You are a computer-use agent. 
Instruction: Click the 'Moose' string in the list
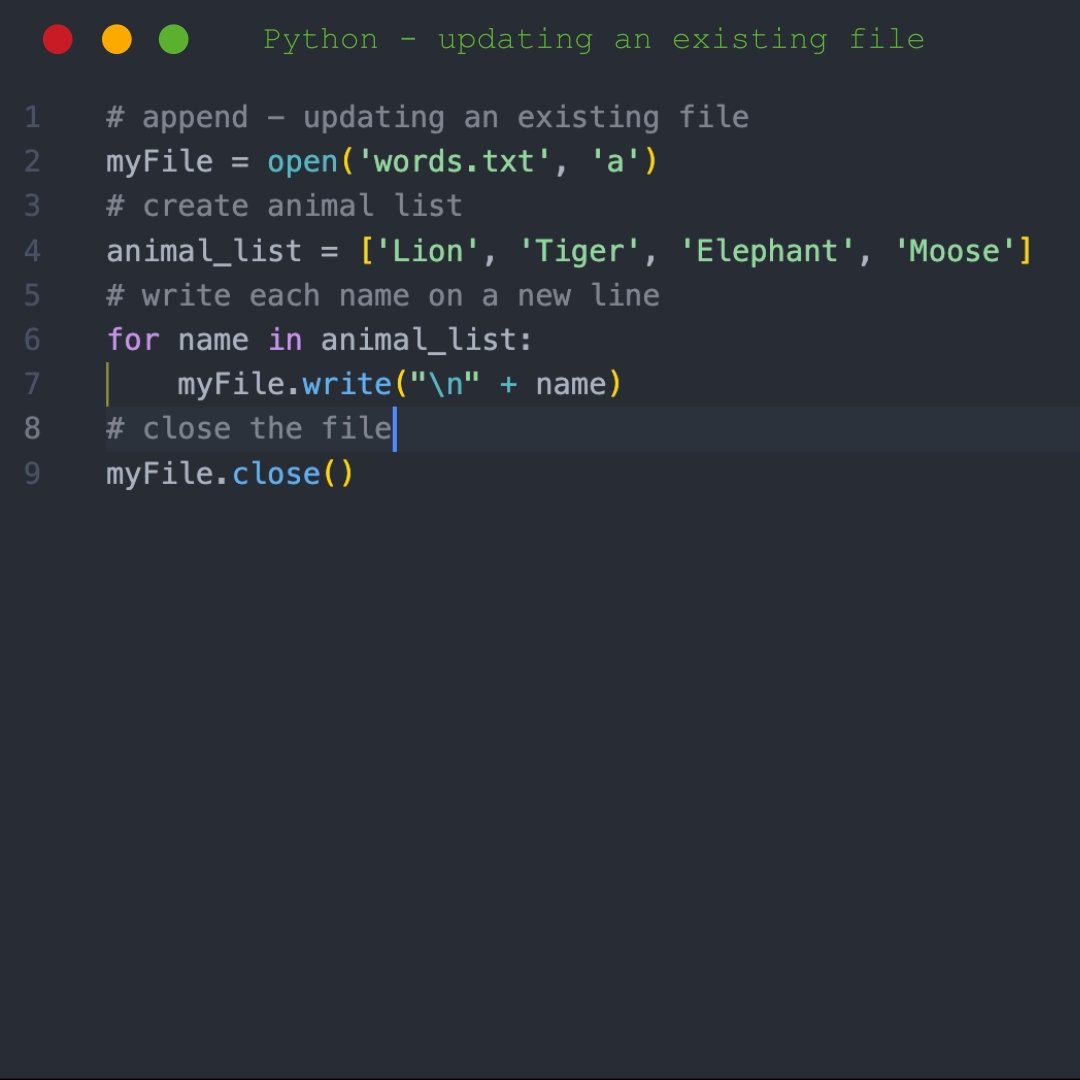[x=955, y=251]
